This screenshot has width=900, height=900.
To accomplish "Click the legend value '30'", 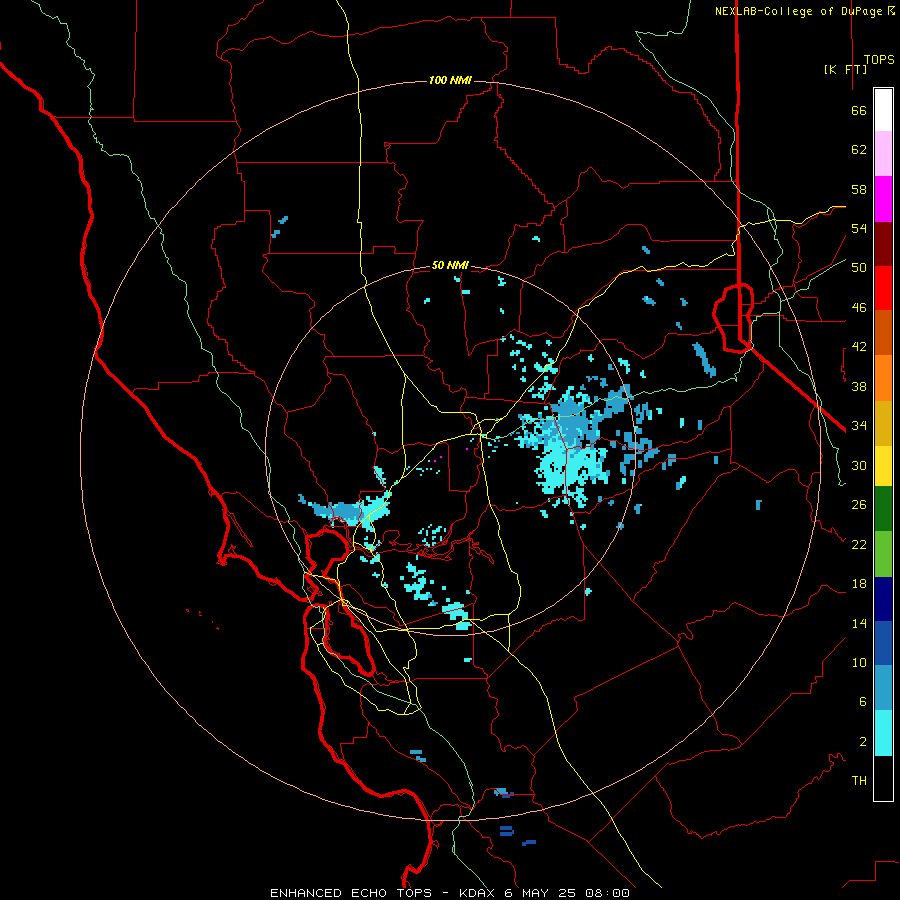I will point(859,465).
